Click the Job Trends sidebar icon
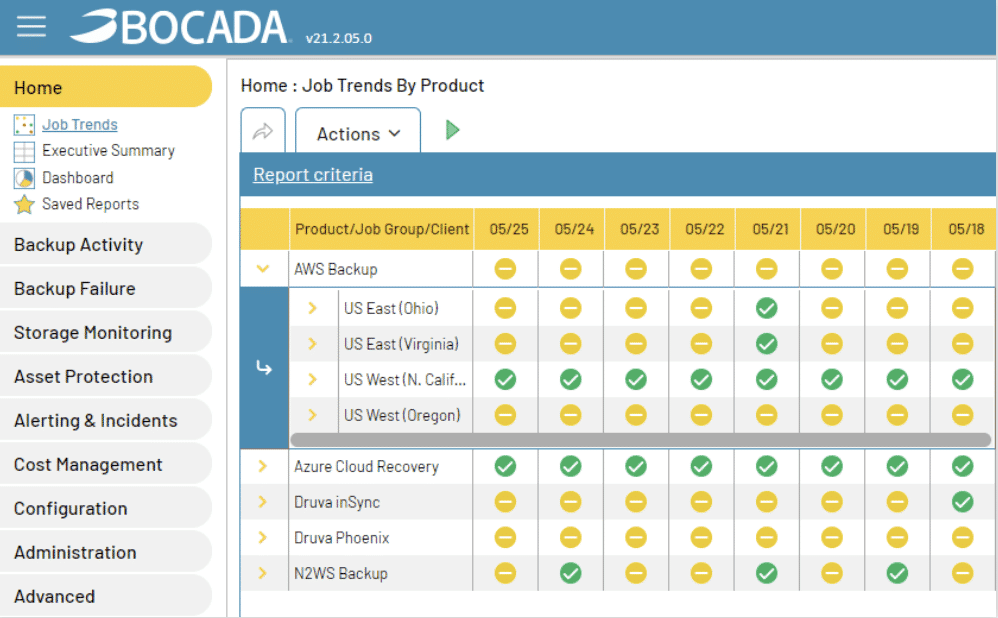The image size is (998, 618). coord(24,125)
